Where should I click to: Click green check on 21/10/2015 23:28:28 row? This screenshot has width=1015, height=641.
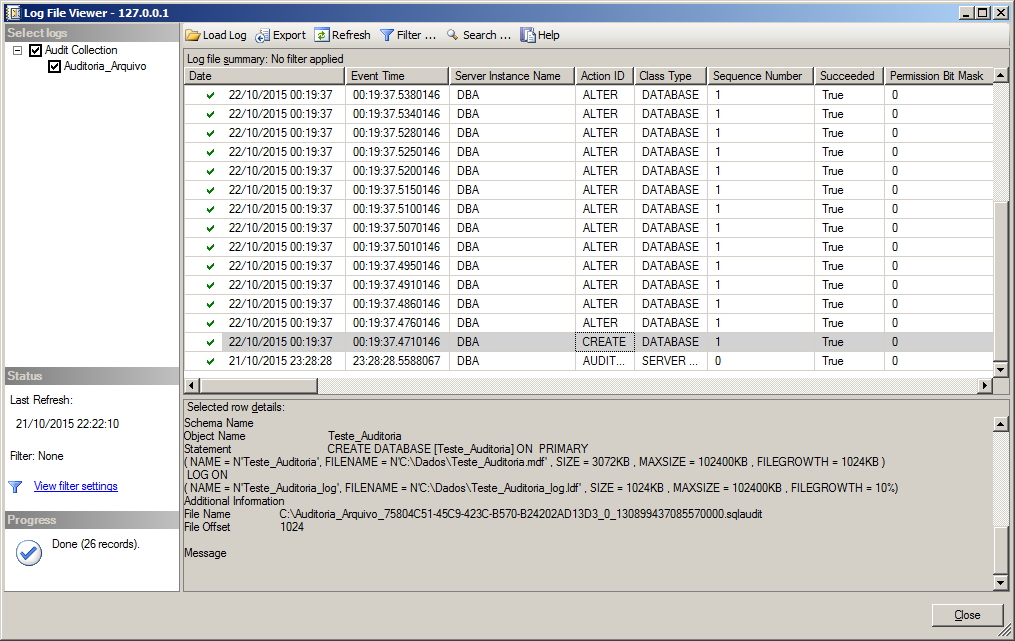(x=210, y=361)
